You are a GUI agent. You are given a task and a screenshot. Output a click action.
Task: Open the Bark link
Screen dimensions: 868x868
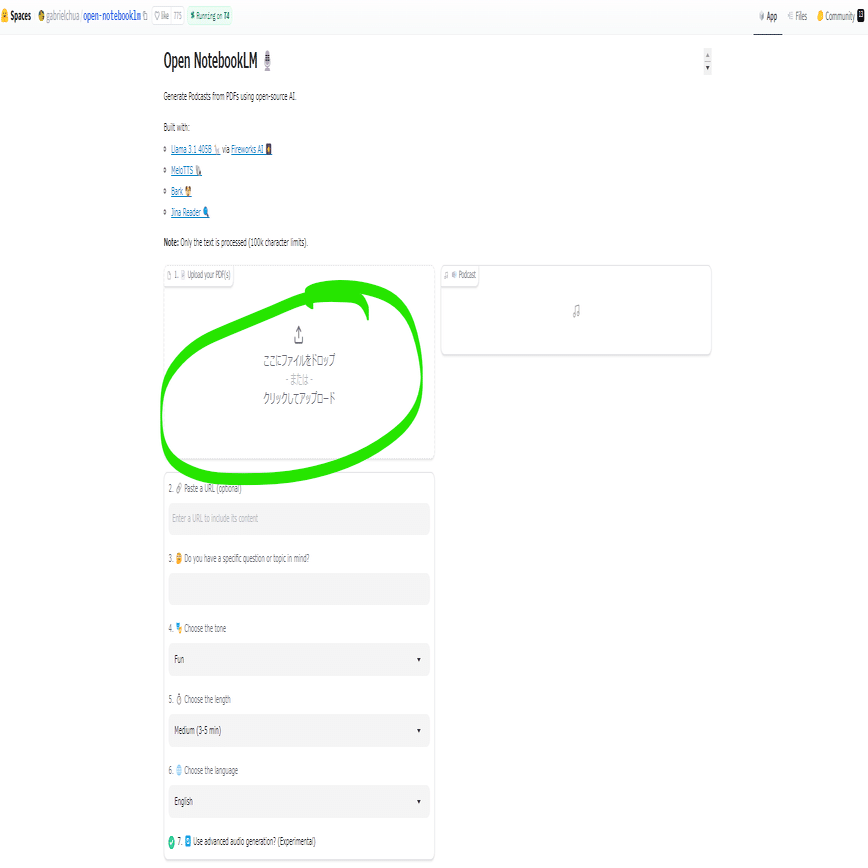(x=181, y=191)
